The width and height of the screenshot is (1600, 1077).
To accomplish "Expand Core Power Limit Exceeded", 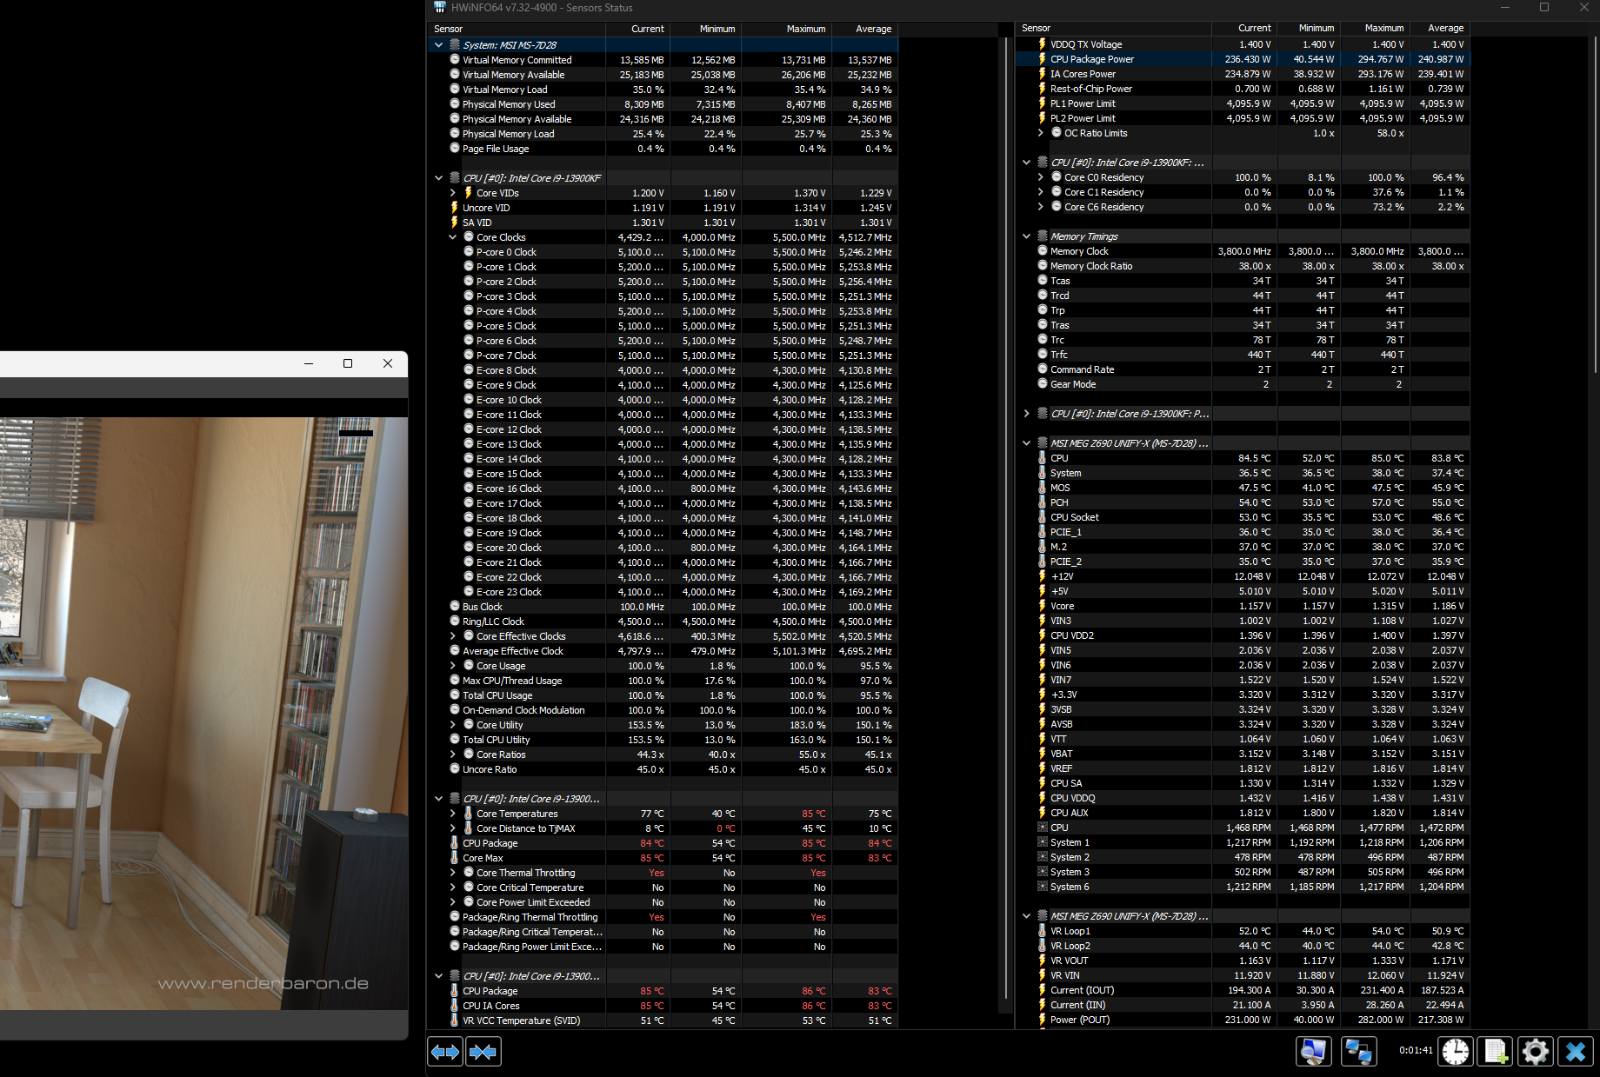I will (453, 902).
